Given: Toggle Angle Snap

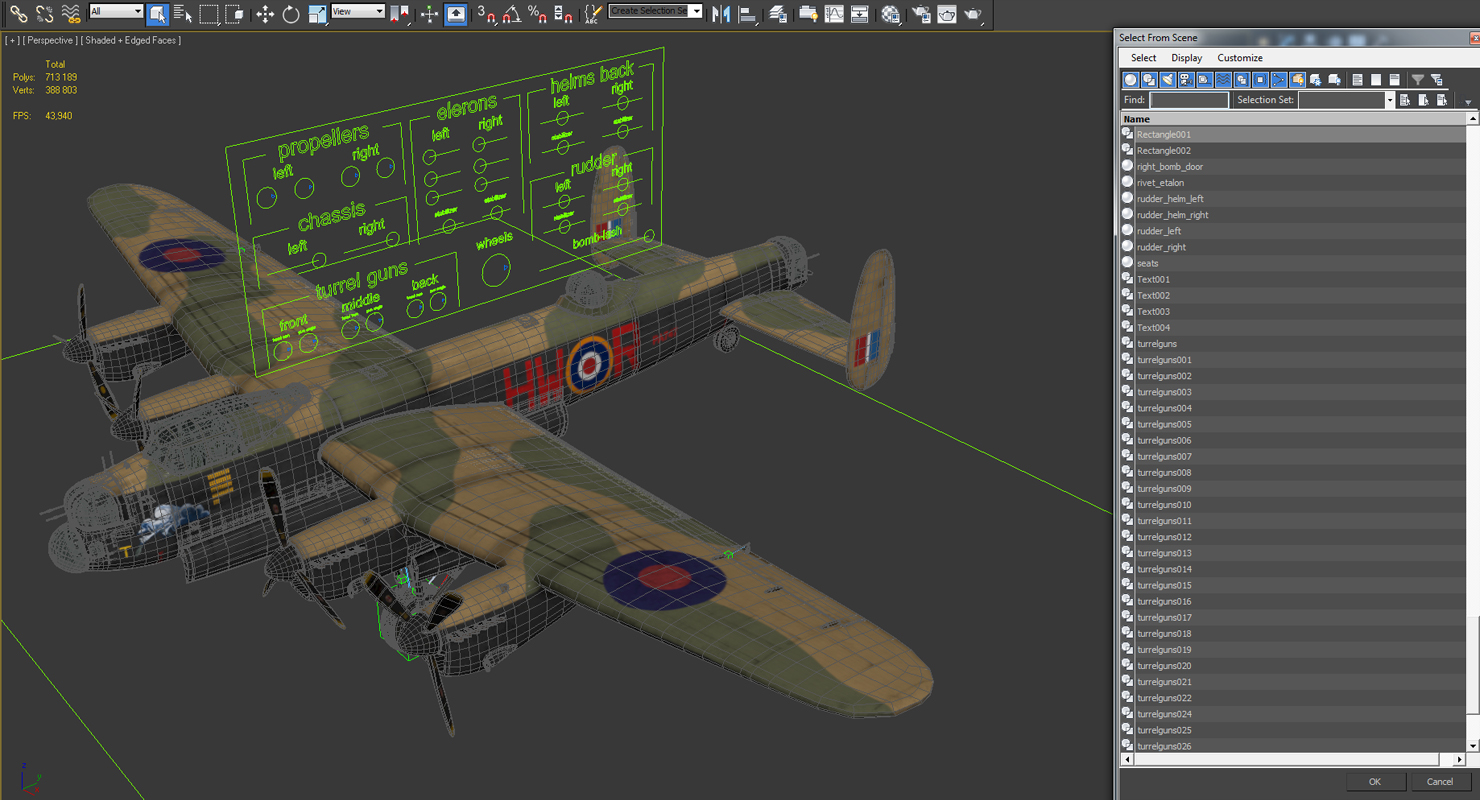Looking at the screenshot, I should (x=511, y=14).
